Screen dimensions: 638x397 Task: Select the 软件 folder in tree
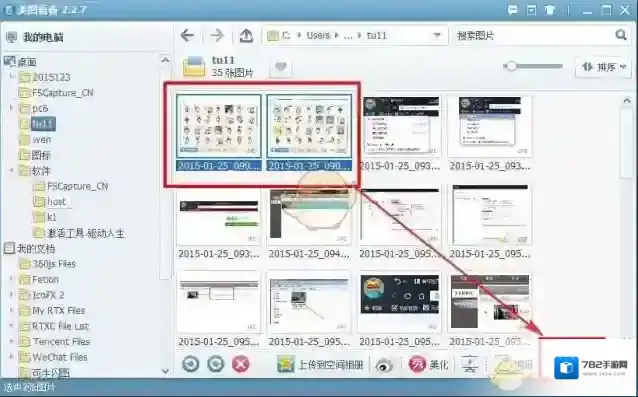[41, 171]
